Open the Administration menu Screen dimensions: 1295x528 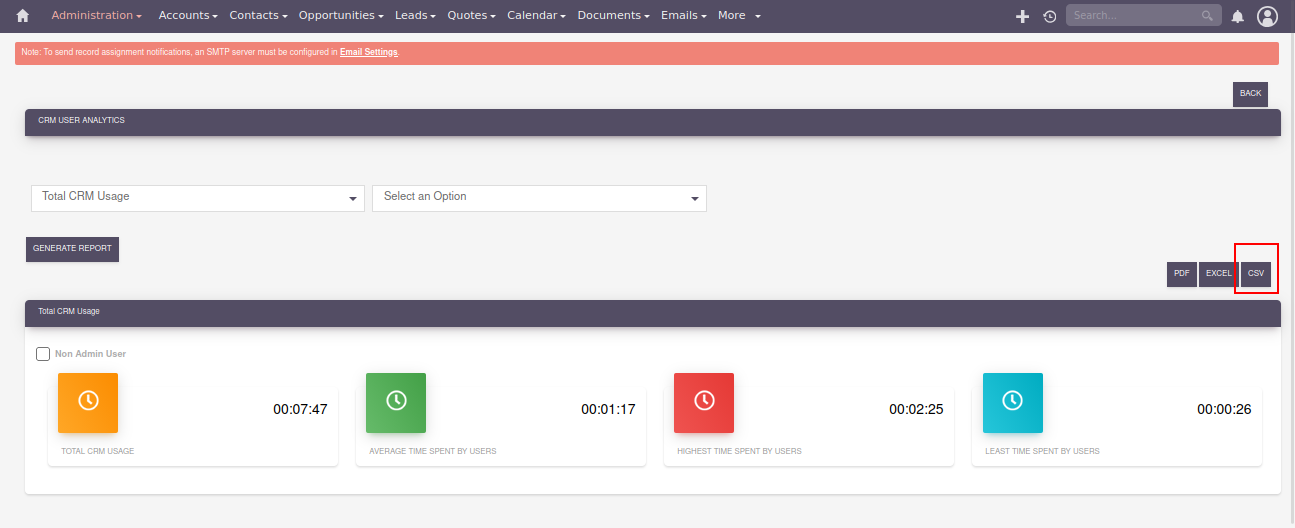coord(96,16)
